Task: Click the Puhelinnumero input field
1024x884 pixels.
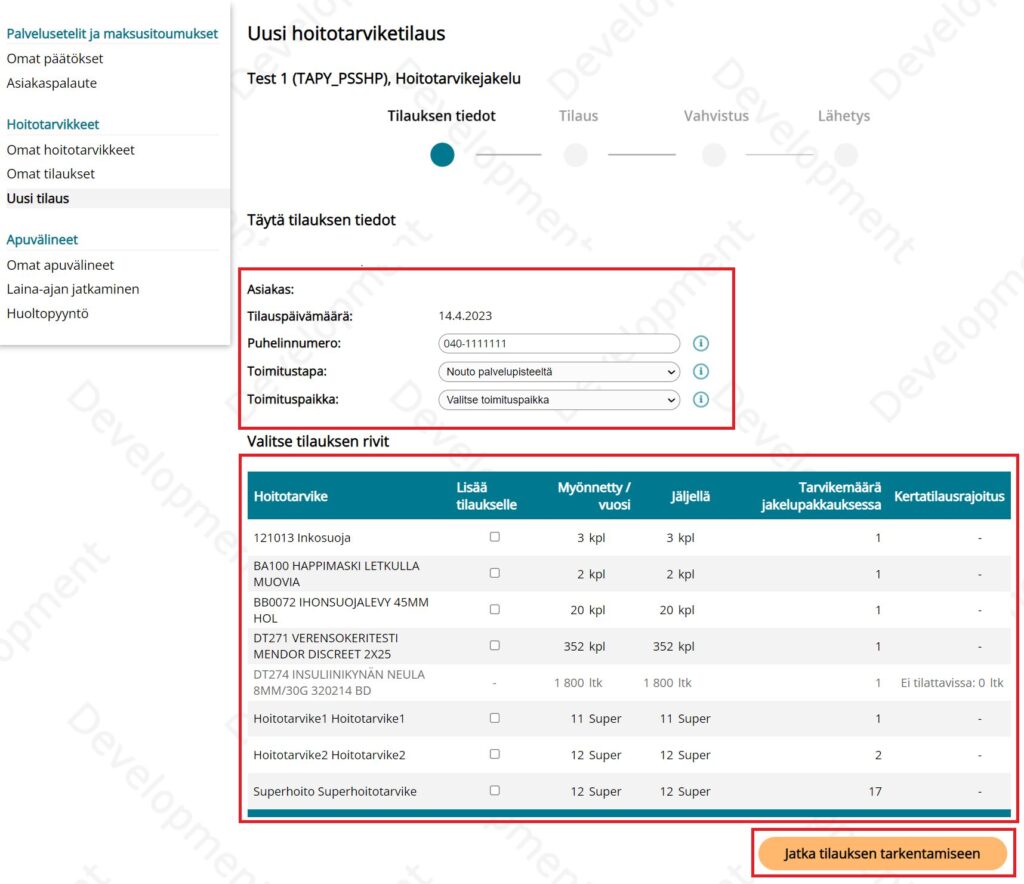Action: pyautogui.click(x=559, y=344)
